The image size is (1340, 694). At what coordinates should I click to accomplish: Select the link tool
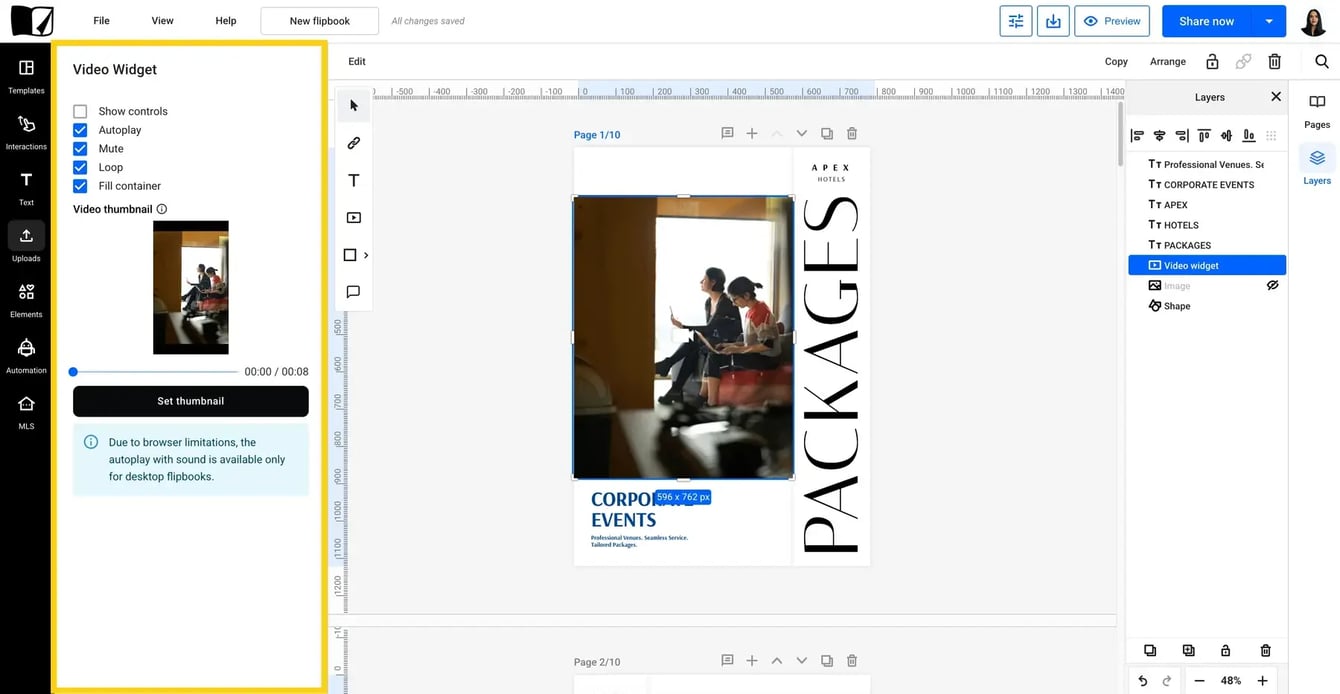(x=353, y=143)
